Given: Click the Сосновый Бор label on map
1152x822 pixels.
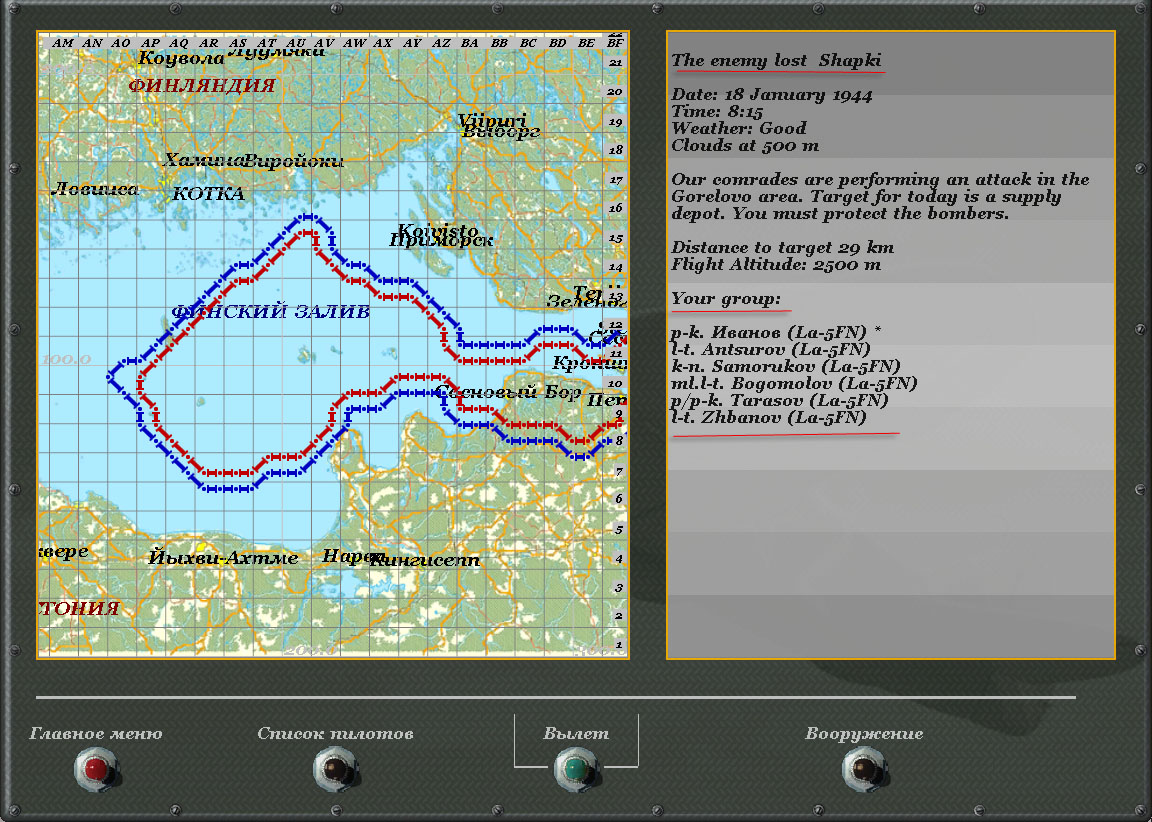Looking at the screenshot, I should 508,392.
